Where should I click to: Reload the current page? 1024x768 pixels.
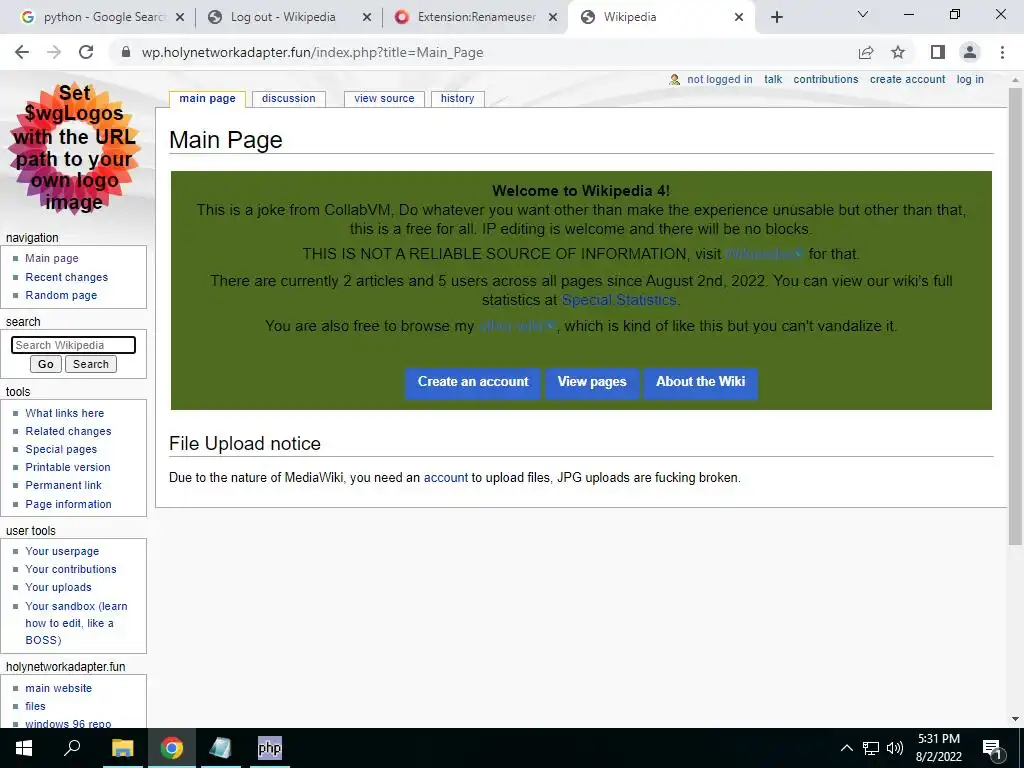click(86, 52)
